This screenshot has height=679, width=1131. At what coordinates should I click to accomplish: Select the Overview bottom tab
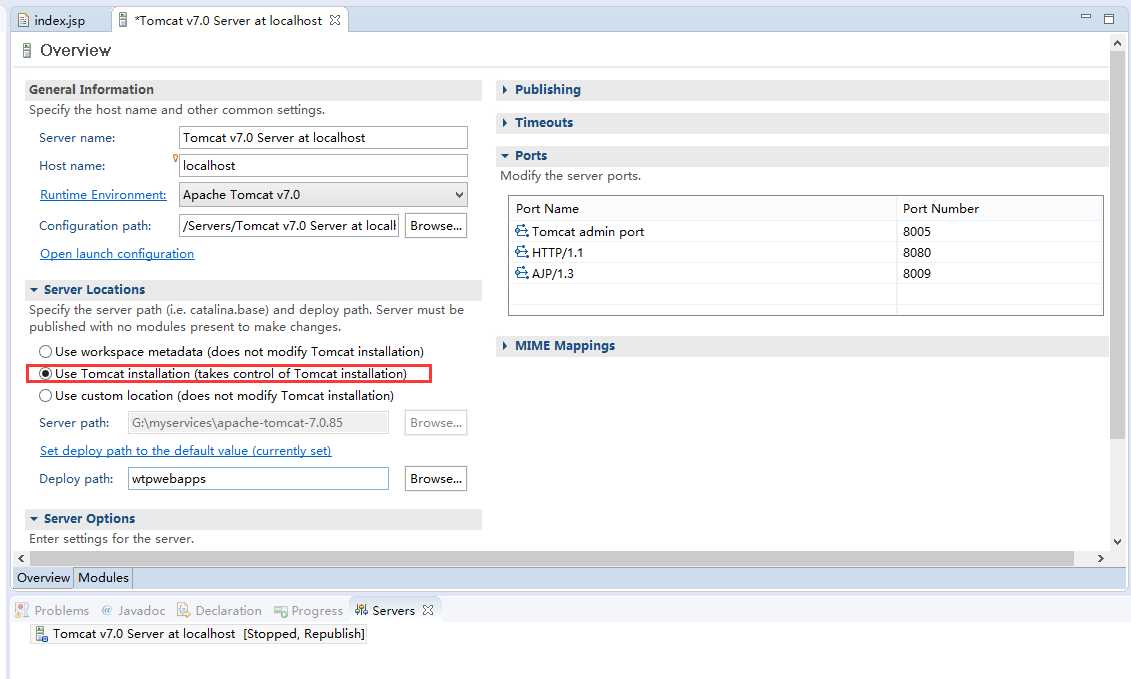click(x=43, y=578)
